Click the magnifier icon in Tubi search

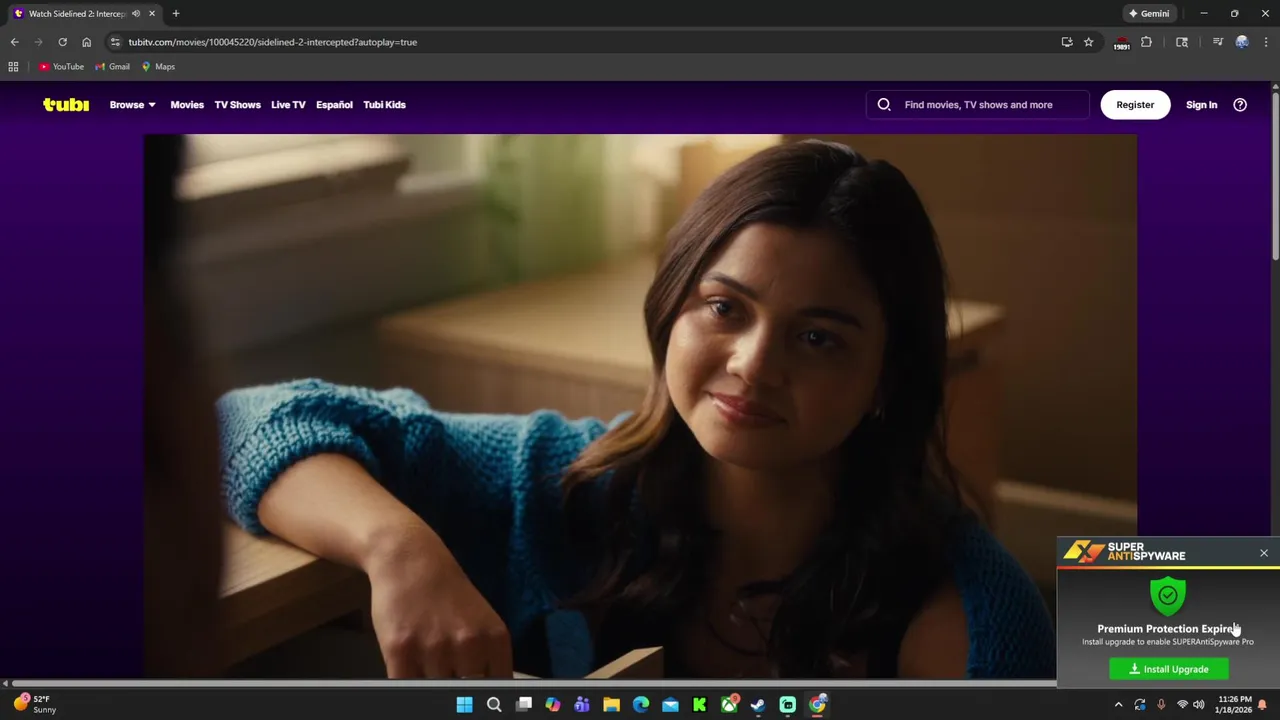pos(884,104)
